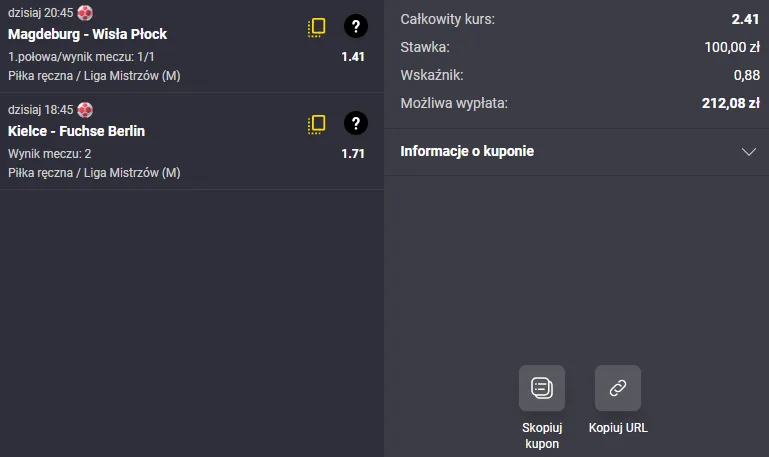Open the Kielce - Fuchse Berlin match
Image resolution: width=769 pixels, height=457 pixels.
[x=77, y=131]
